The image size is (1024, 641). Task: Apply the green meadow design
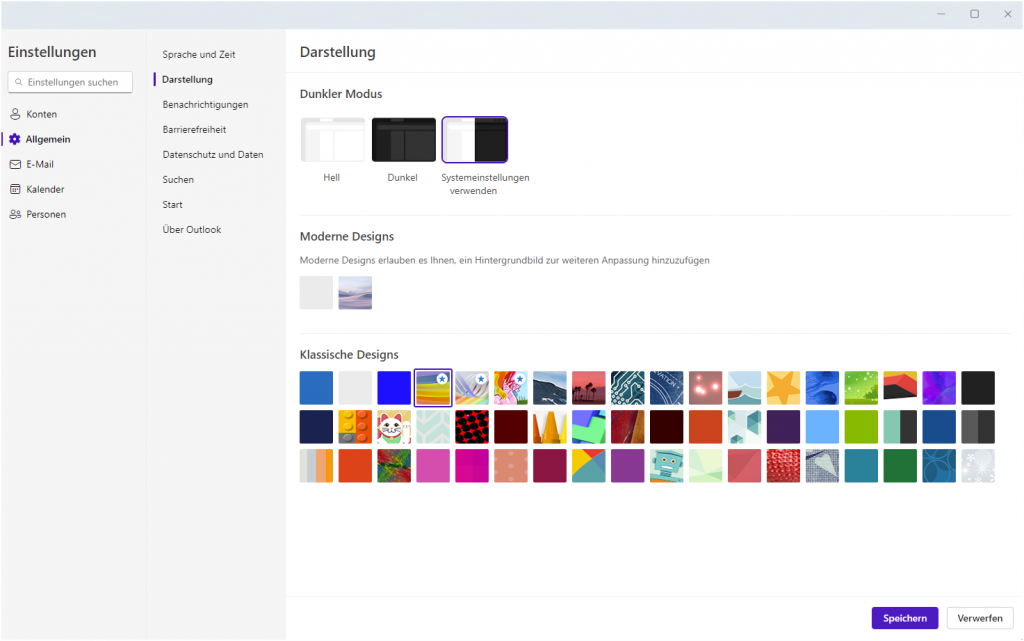pos(861,388)
